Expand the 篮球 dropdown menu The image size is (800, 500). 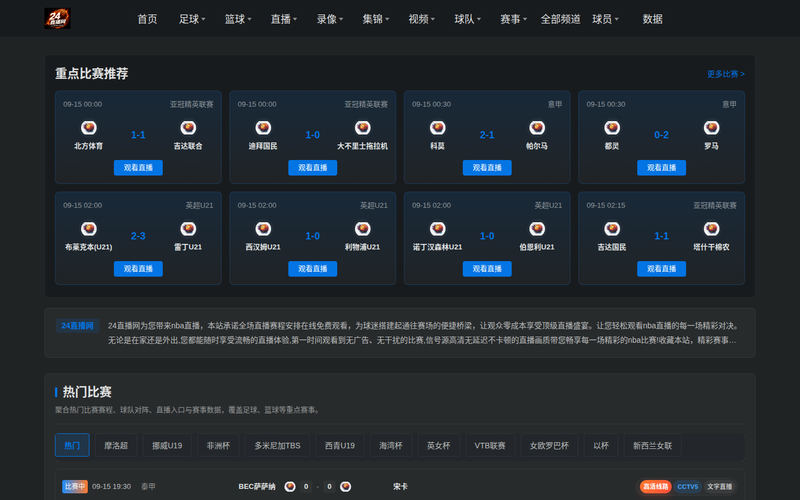pos(238,19)
